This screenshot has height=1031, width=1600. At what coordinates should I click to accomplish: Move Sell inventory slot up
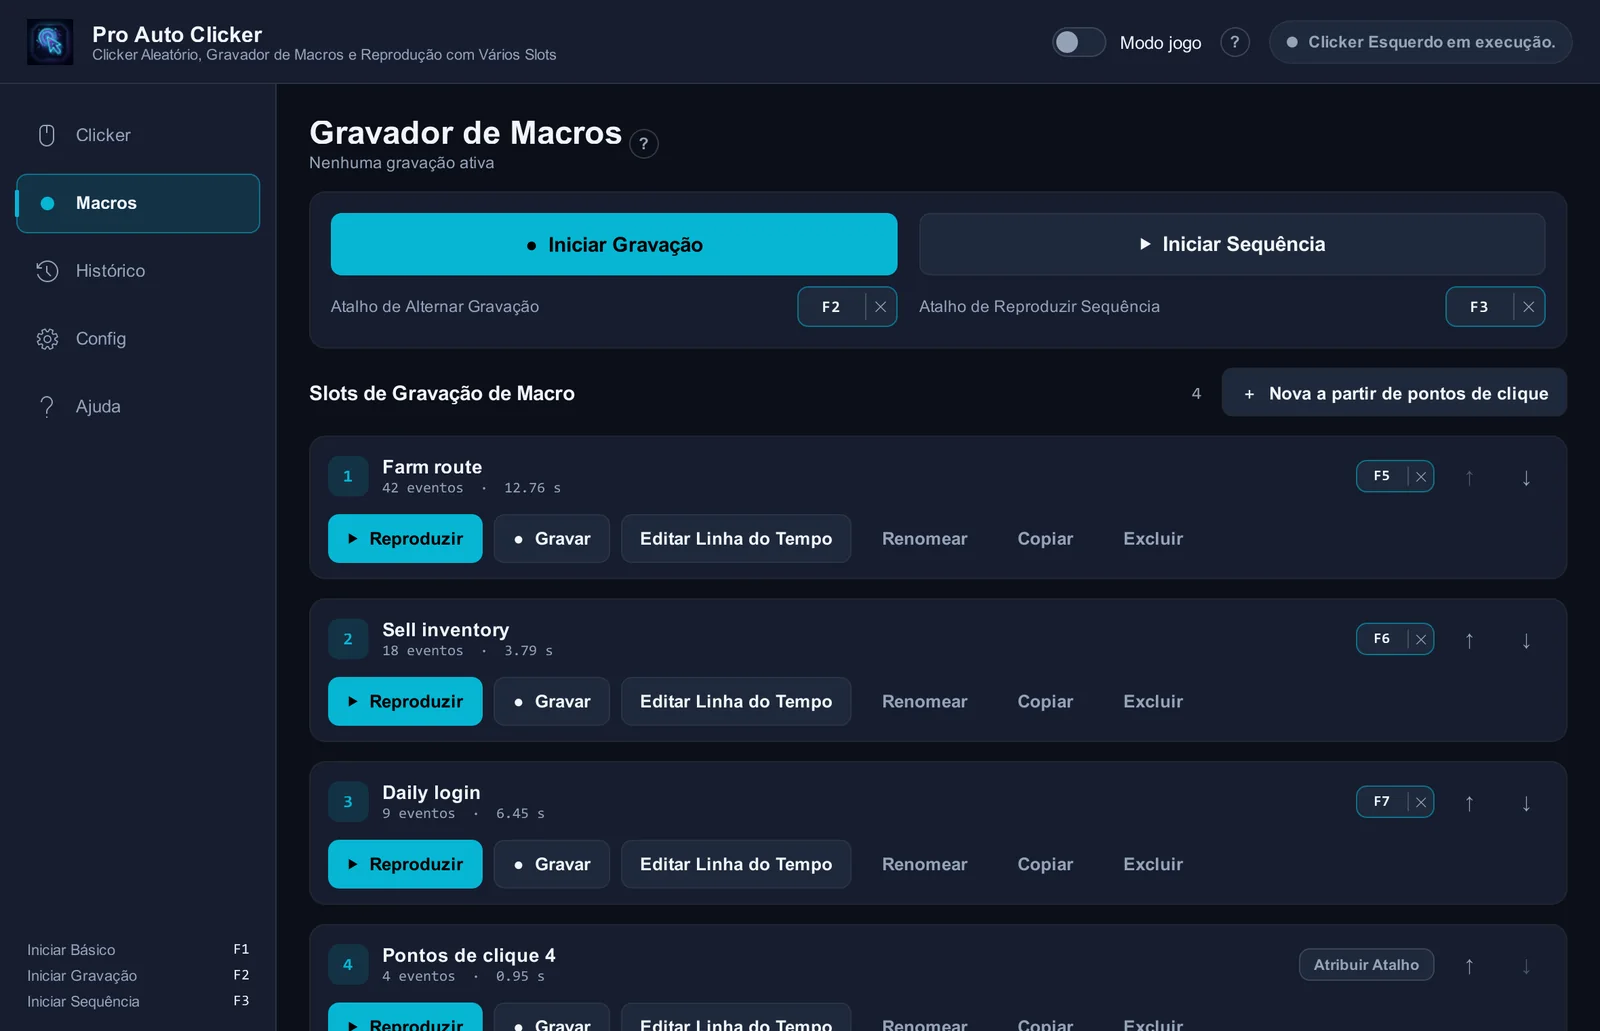tap(1469, 640)
